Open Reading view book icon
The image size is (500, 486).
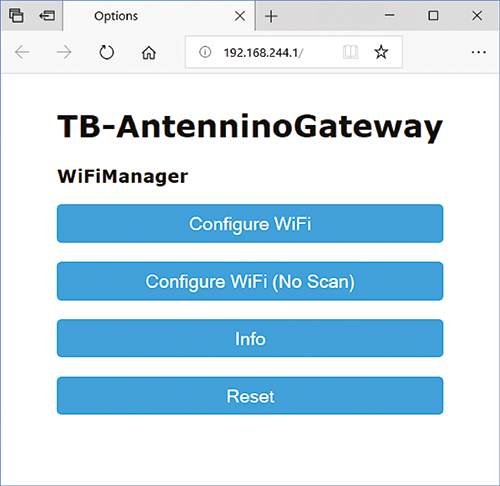point(350,52)
